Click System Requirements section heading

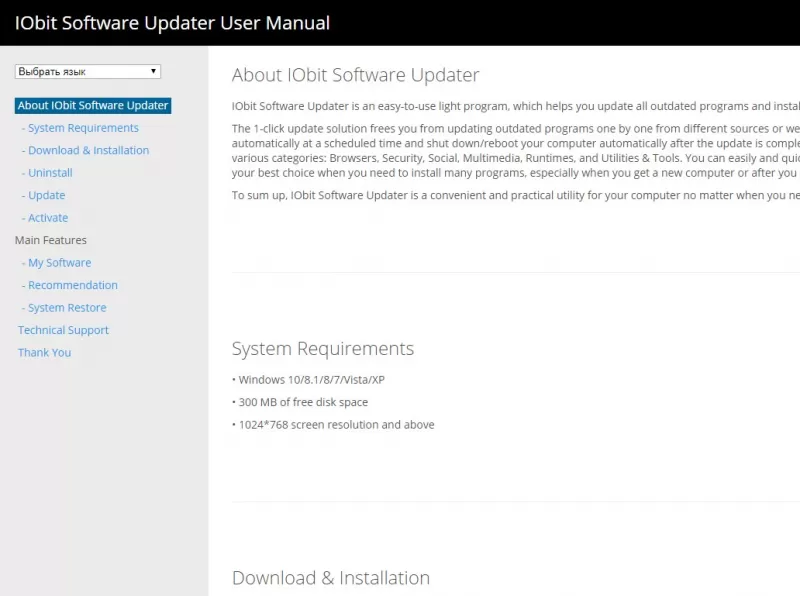tap(323, 349)
